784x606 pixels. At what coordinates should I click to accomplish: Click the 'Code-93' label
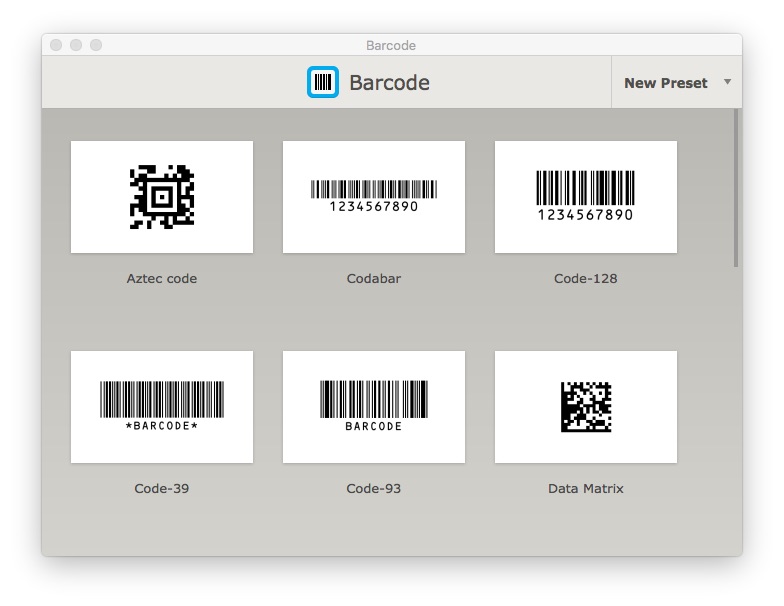tap(374, 488)
